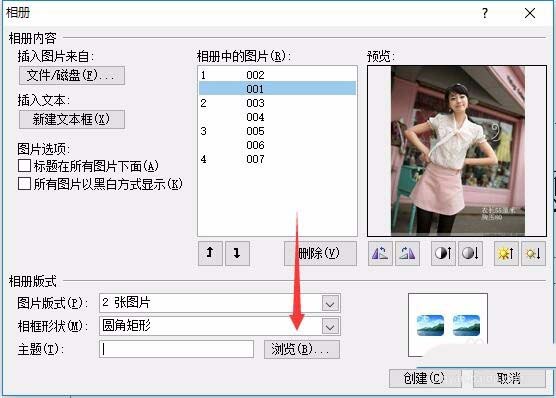The image size is (556, 398).
Task: Click 创建 button
Action: (425, 378)
